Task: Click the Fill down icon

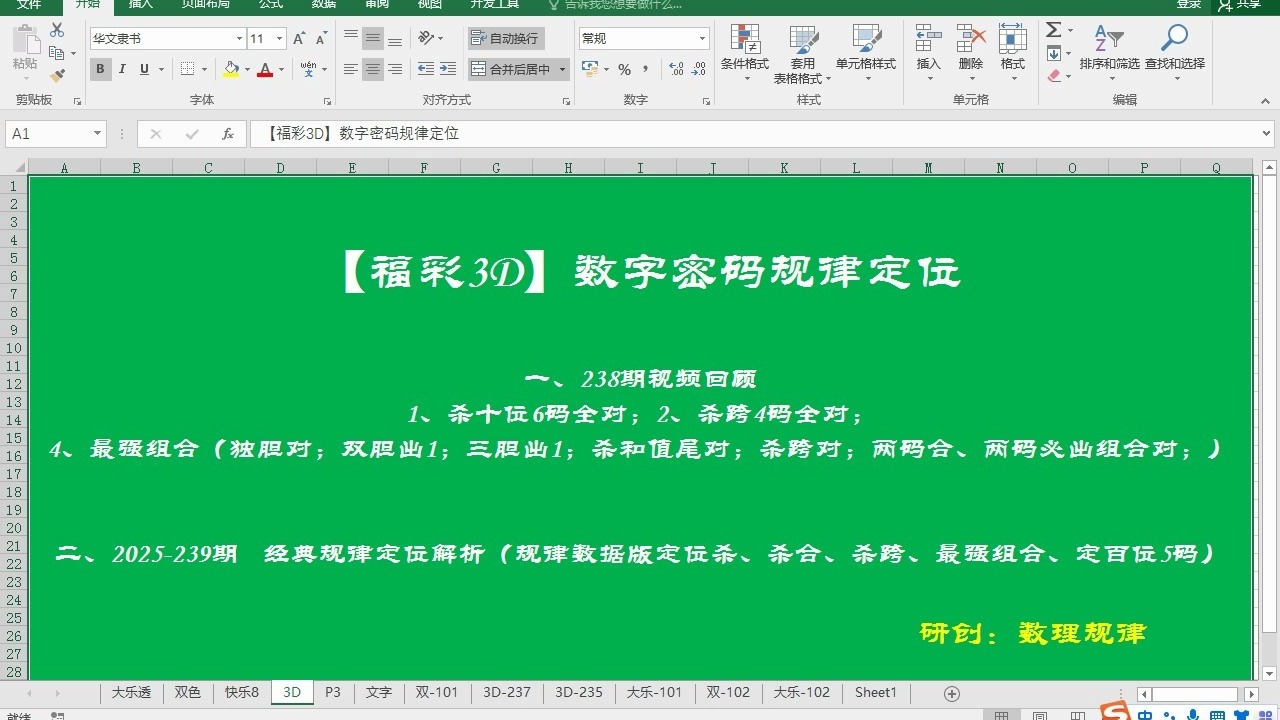Action: 1052,52
